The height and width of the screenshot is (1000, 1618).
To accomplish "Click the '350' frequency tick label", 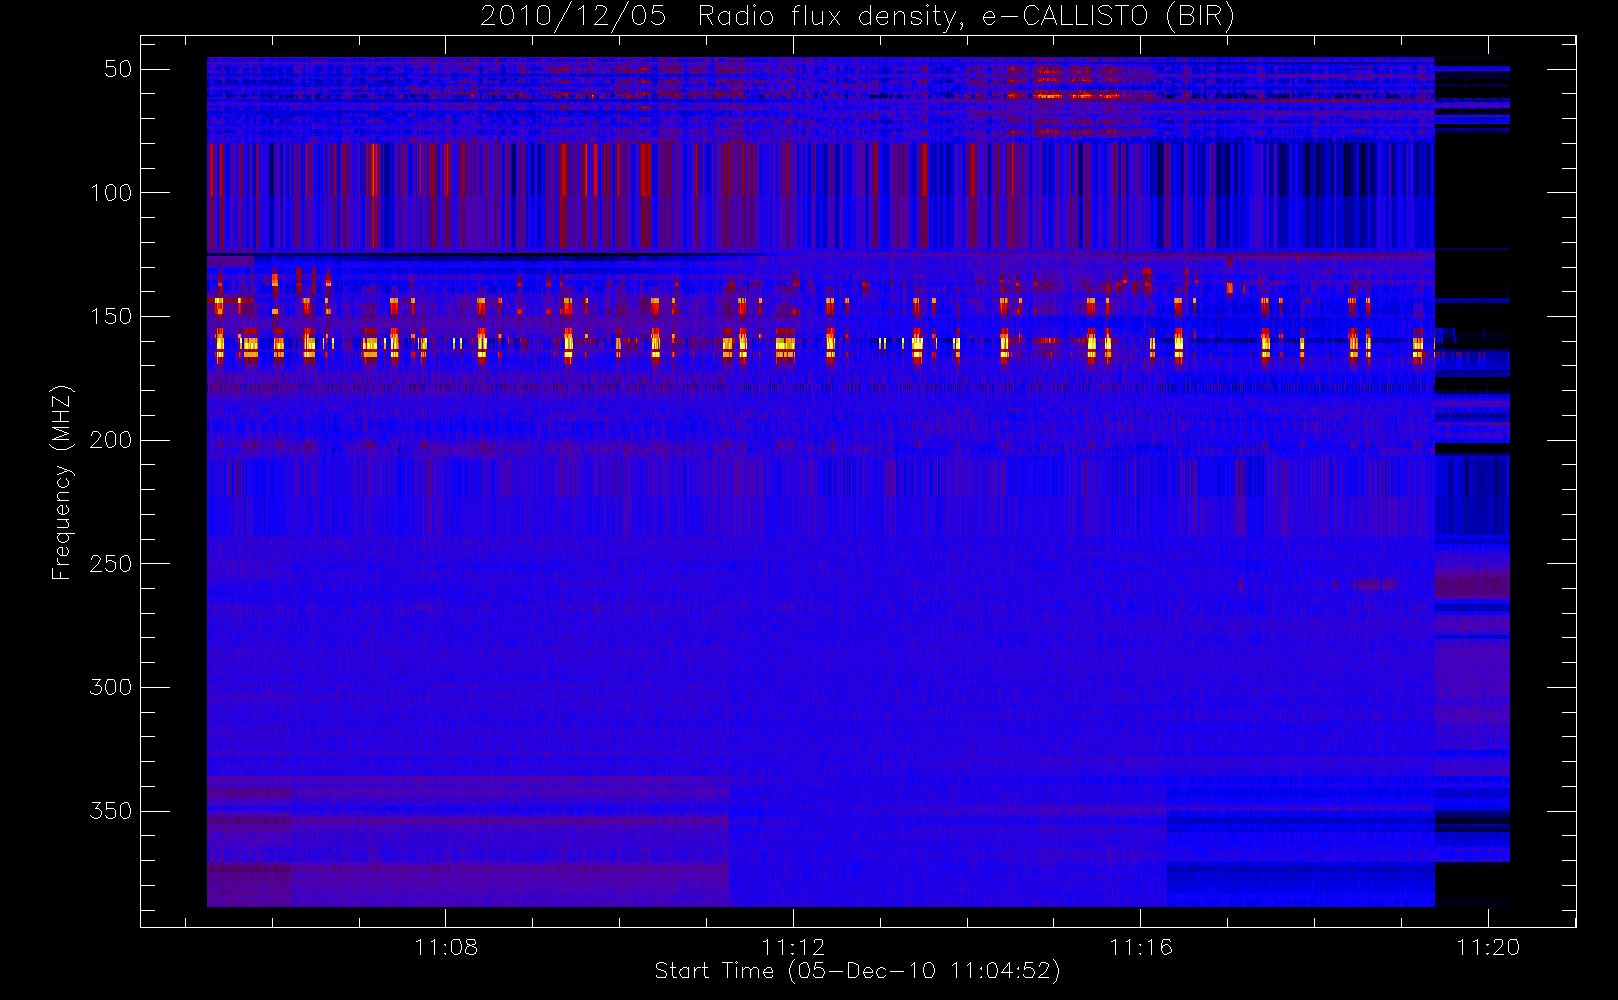I will tap(111, 811).
